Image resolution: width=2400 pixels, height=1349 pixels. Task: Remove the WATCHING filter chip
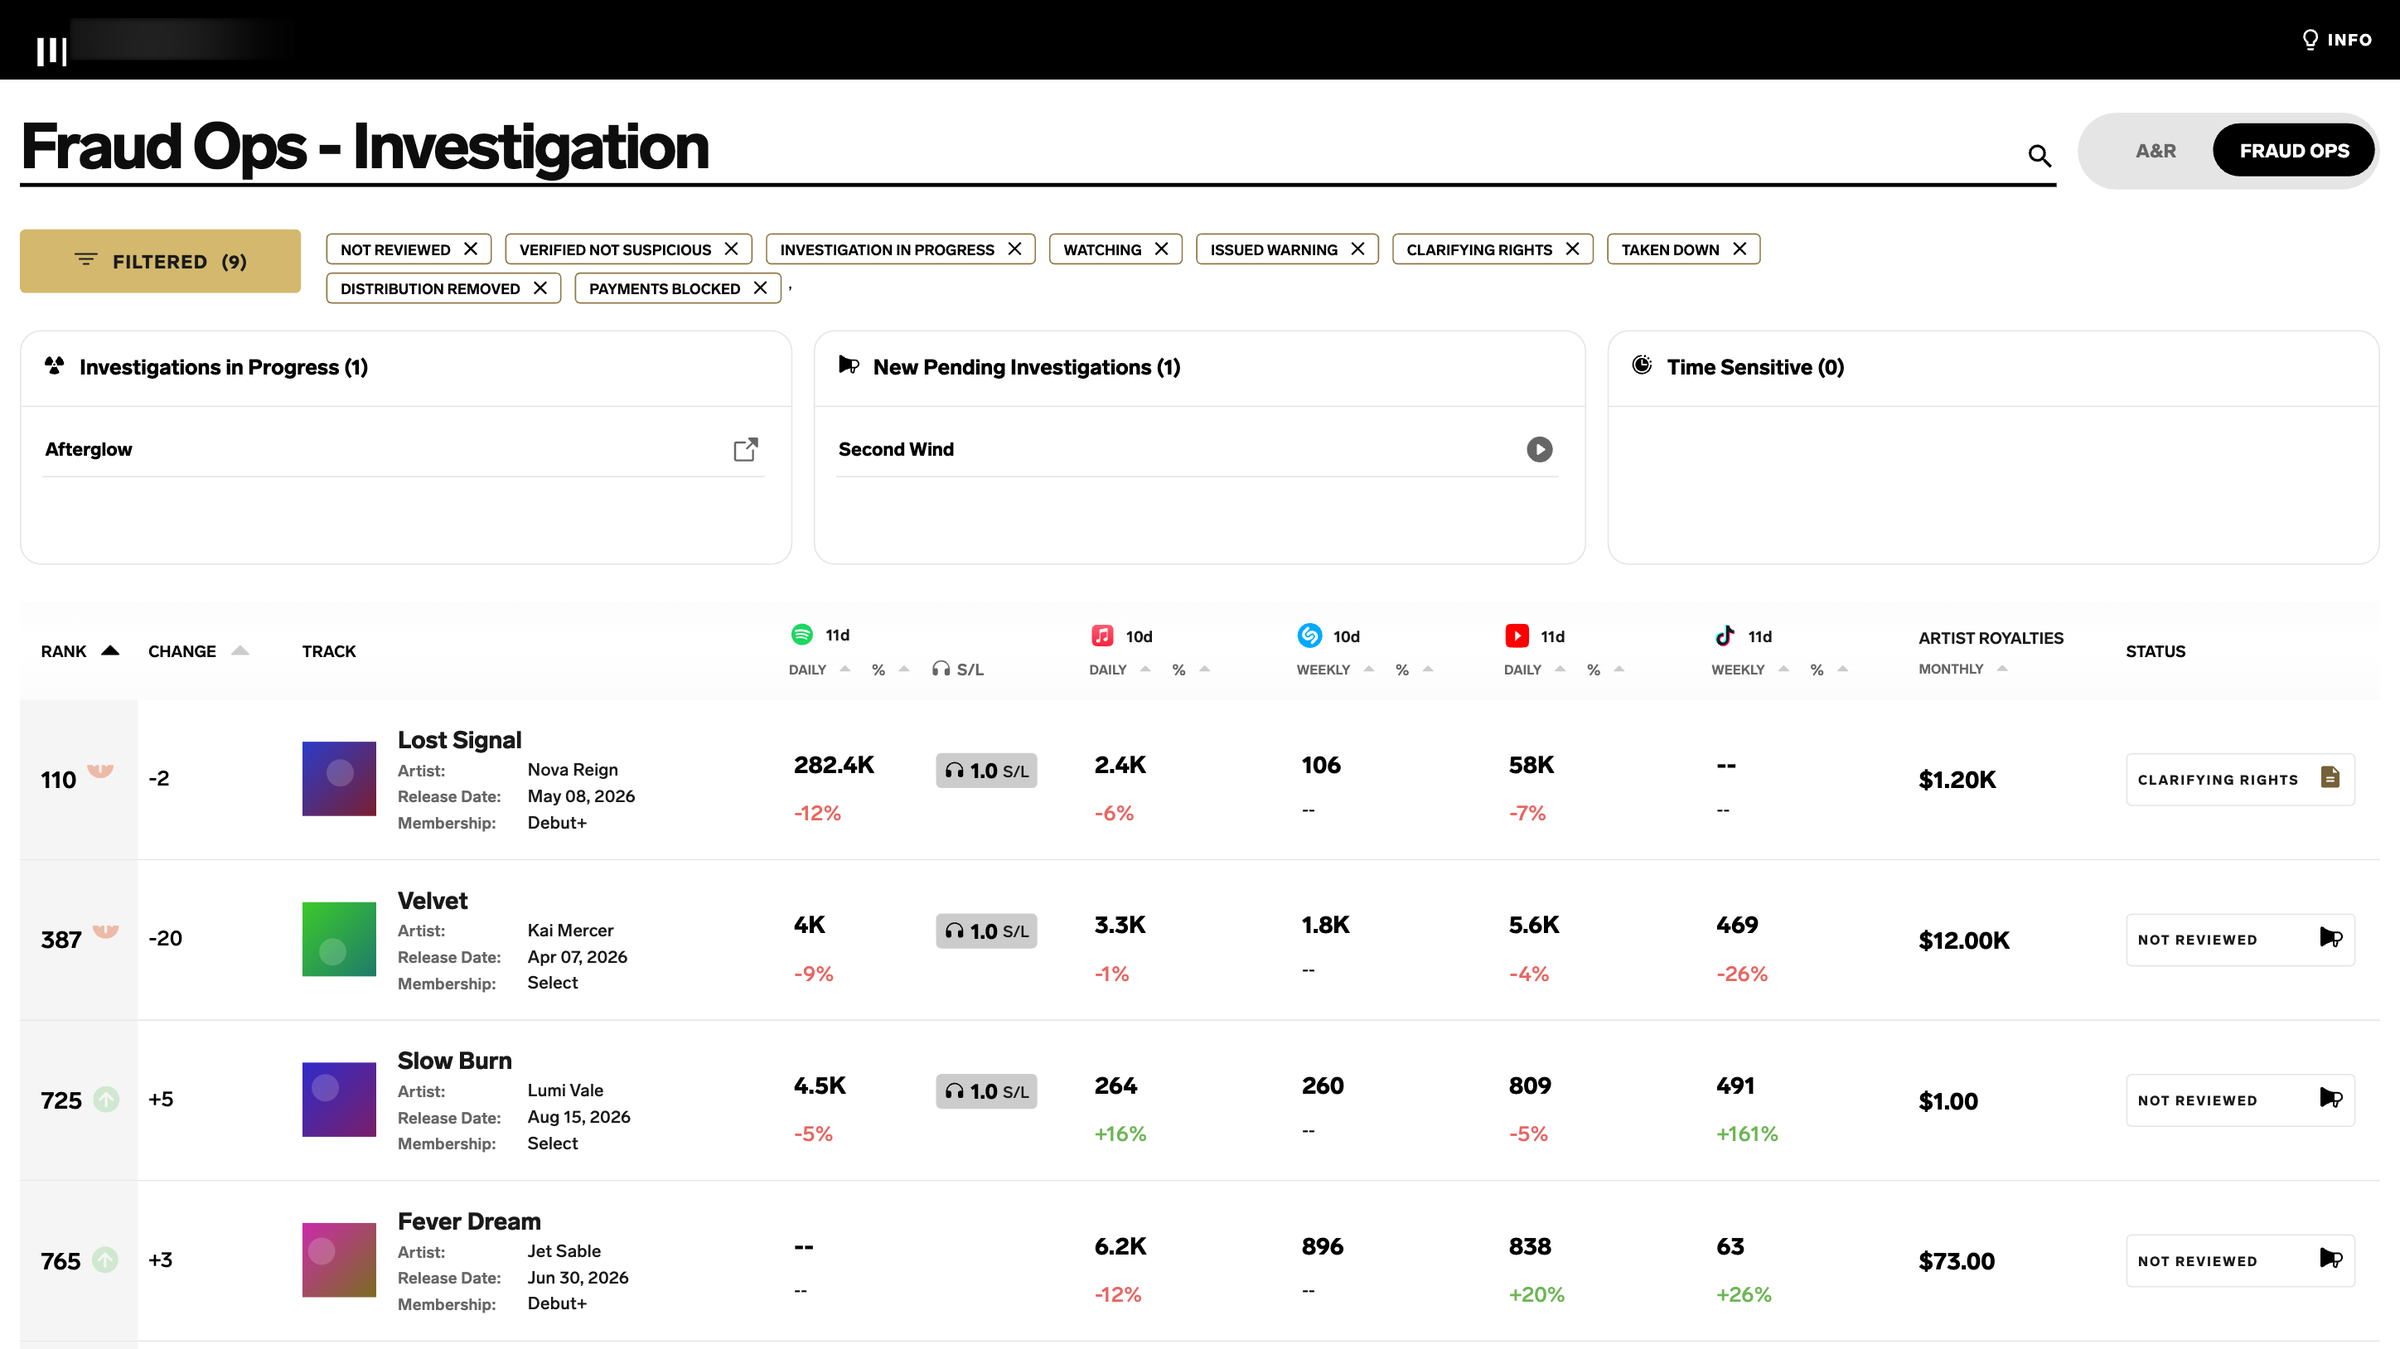tap(1161, 249)
